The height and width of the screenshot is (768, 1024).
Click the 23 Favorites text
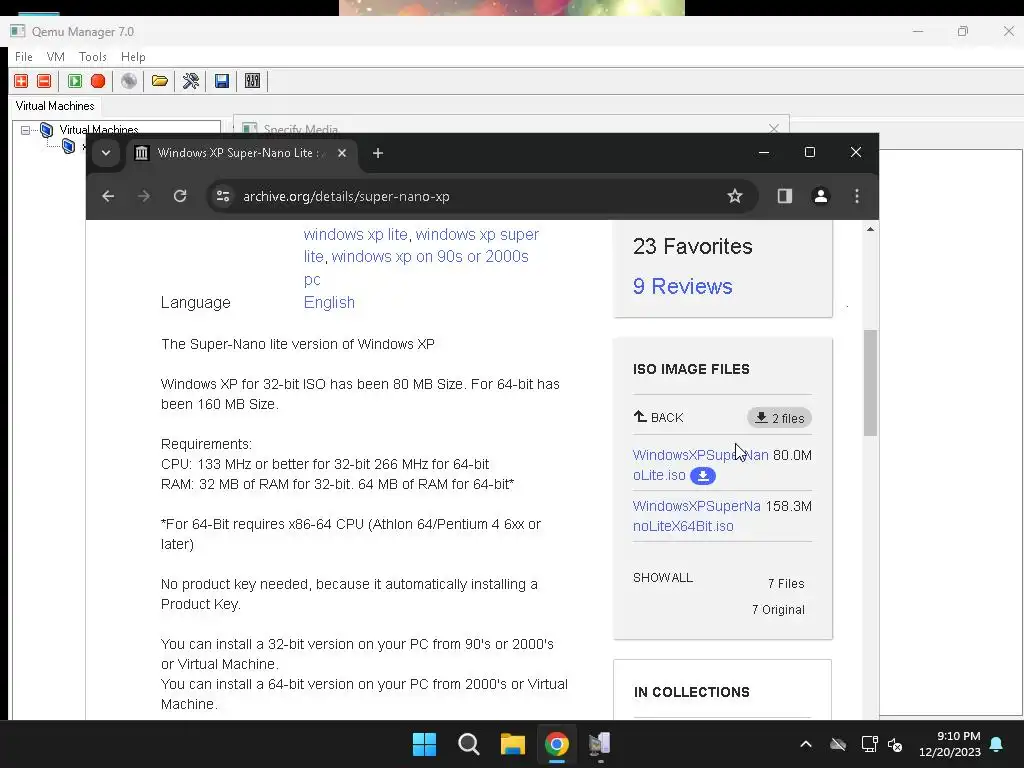click(x=692, y=246)
